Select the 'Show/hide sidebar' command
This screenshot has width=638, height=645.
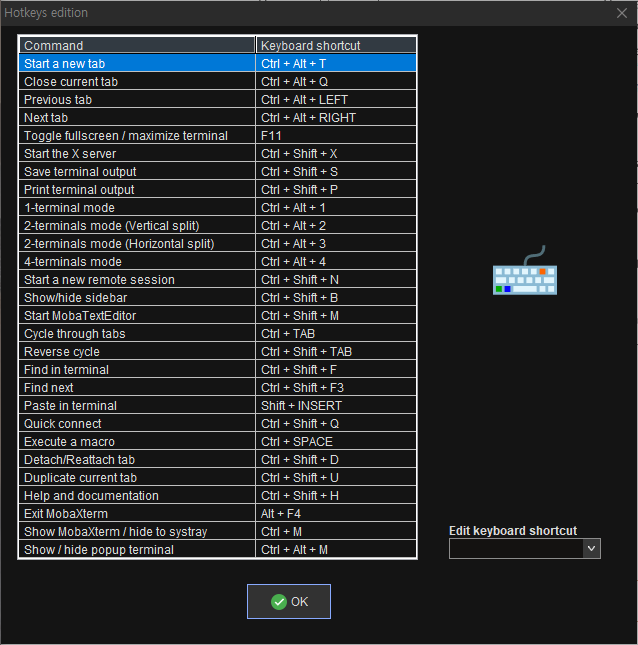pos(137,297)
